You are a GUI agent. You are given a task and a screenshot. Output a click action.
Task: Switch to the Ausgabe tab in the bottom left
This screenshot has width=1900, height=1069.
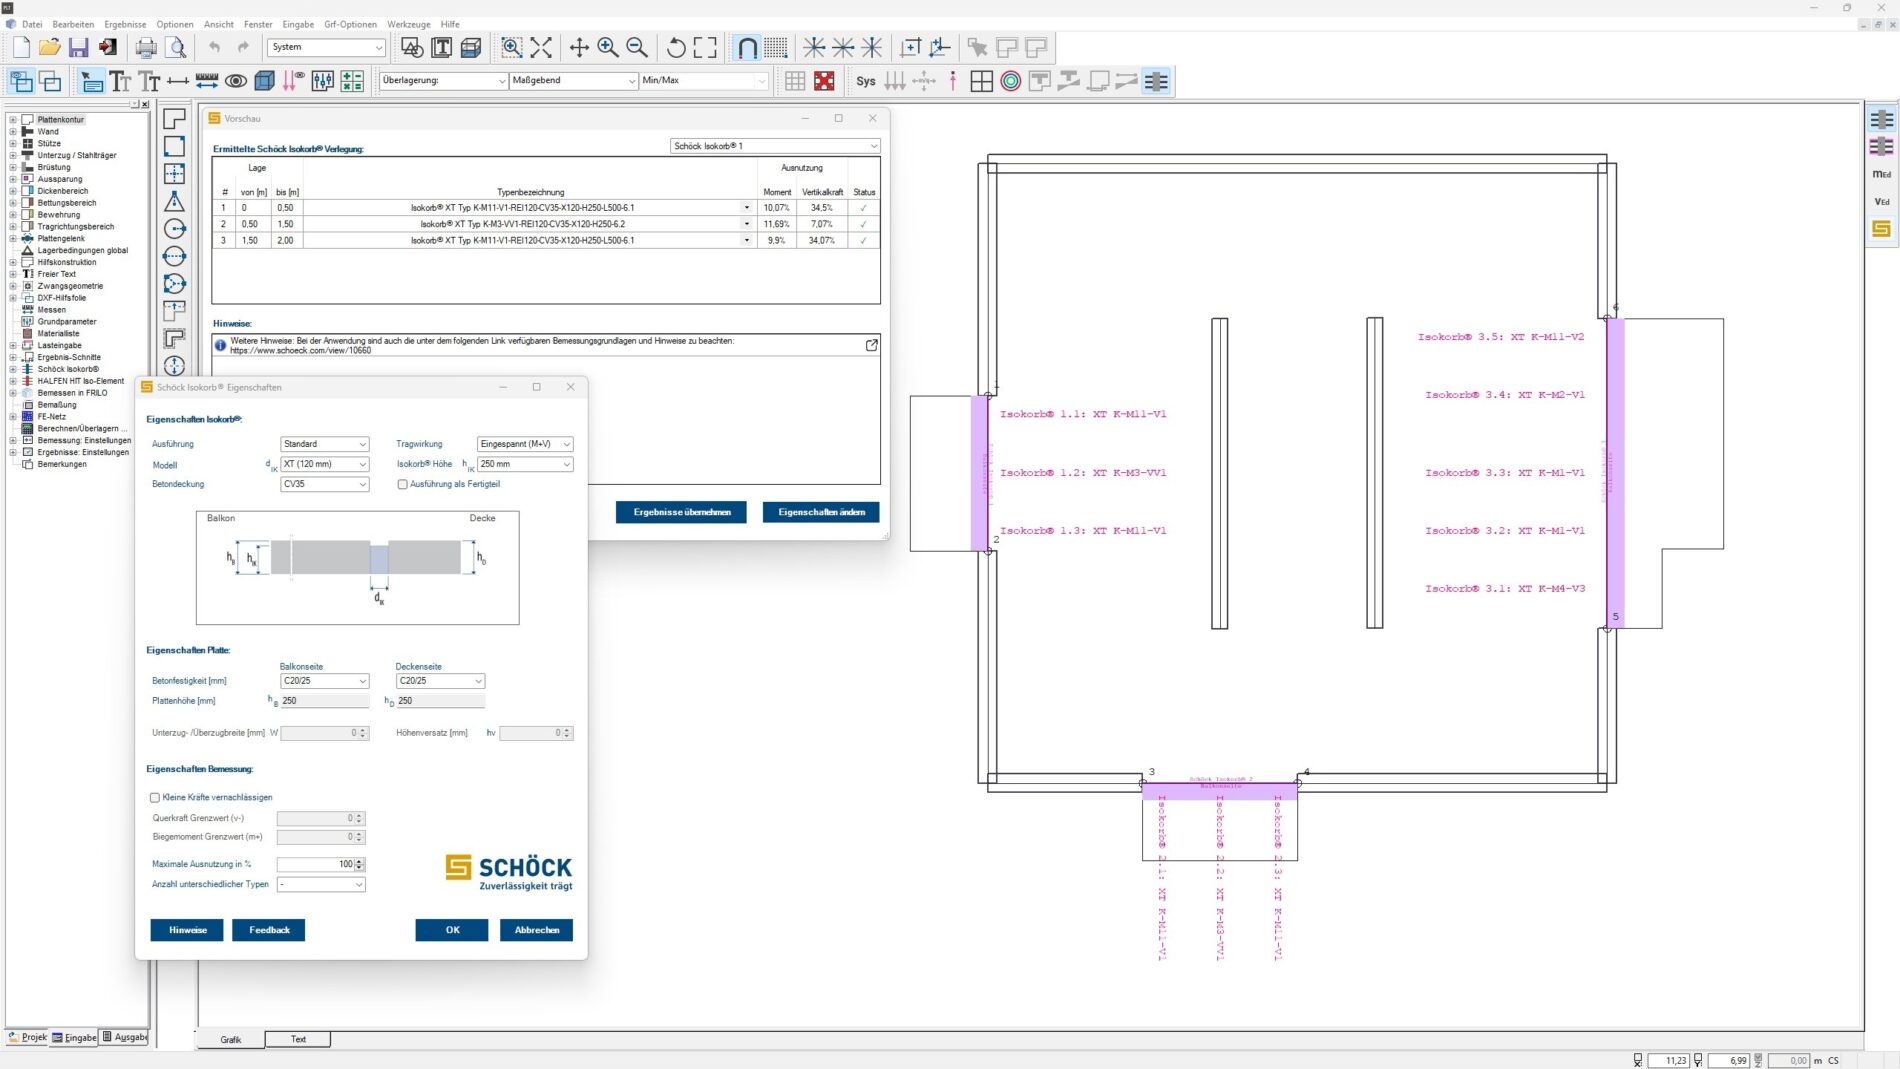tap(125, 1037)
